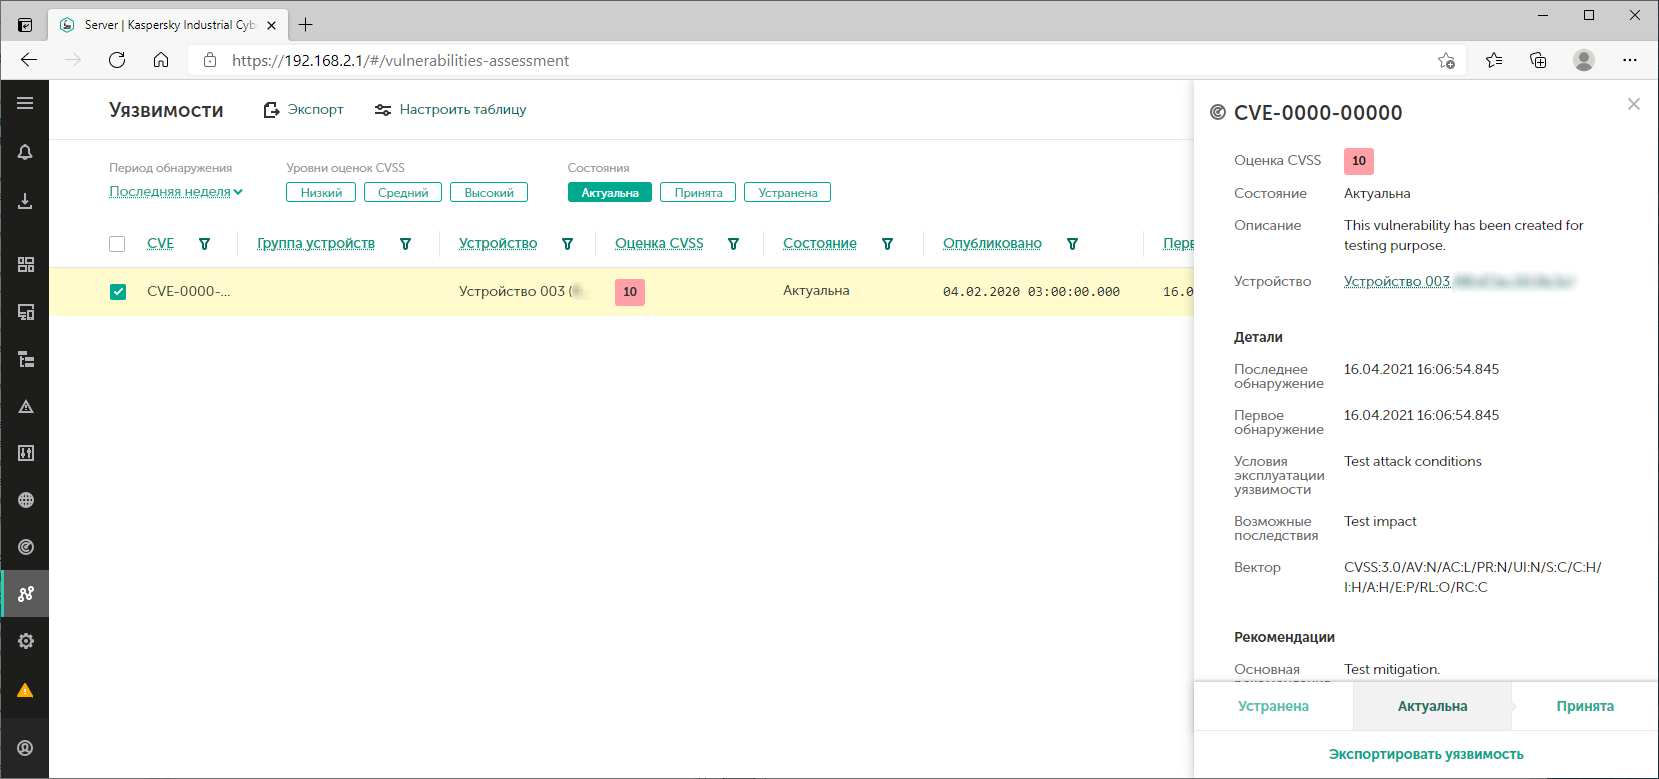Click Экспортировать уязвимость link

(x=1425, y=754)
